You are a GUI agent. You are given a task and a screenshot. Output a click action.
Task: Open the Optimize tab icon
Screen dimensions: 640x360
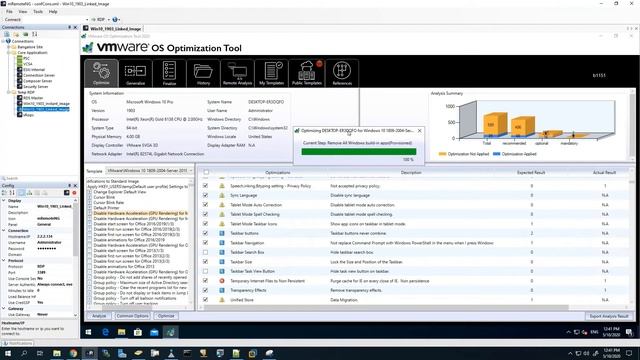(101, 73)
